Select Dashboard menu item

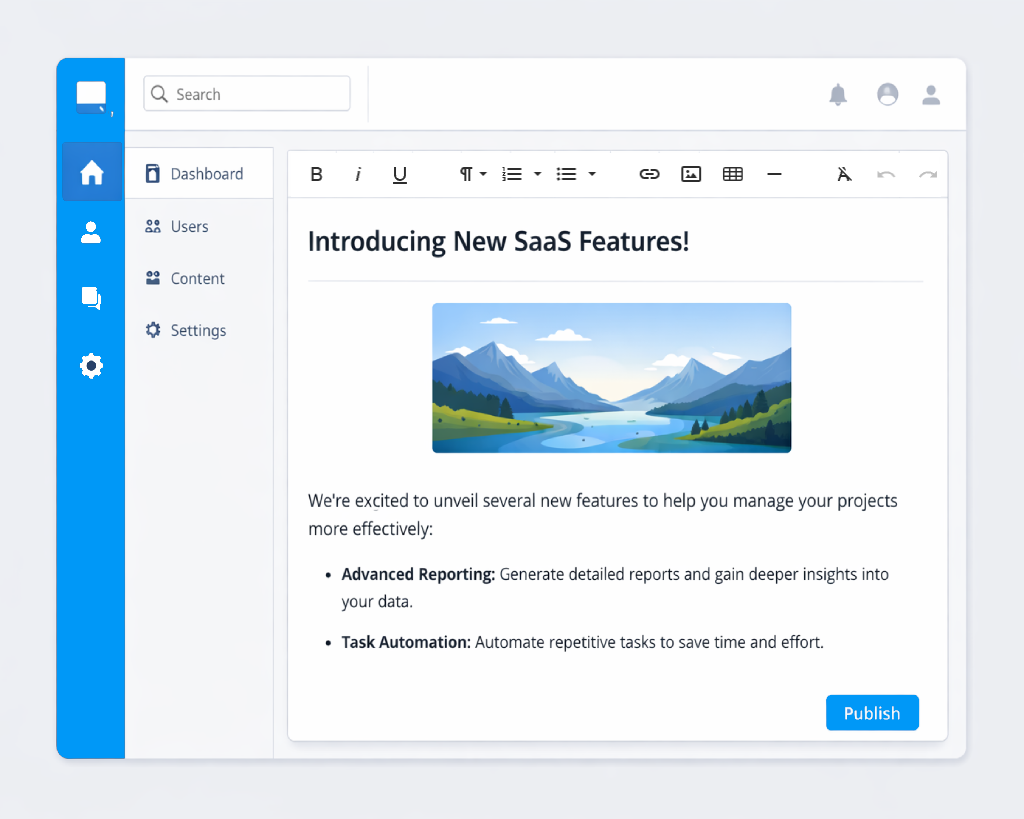point(199,174)
